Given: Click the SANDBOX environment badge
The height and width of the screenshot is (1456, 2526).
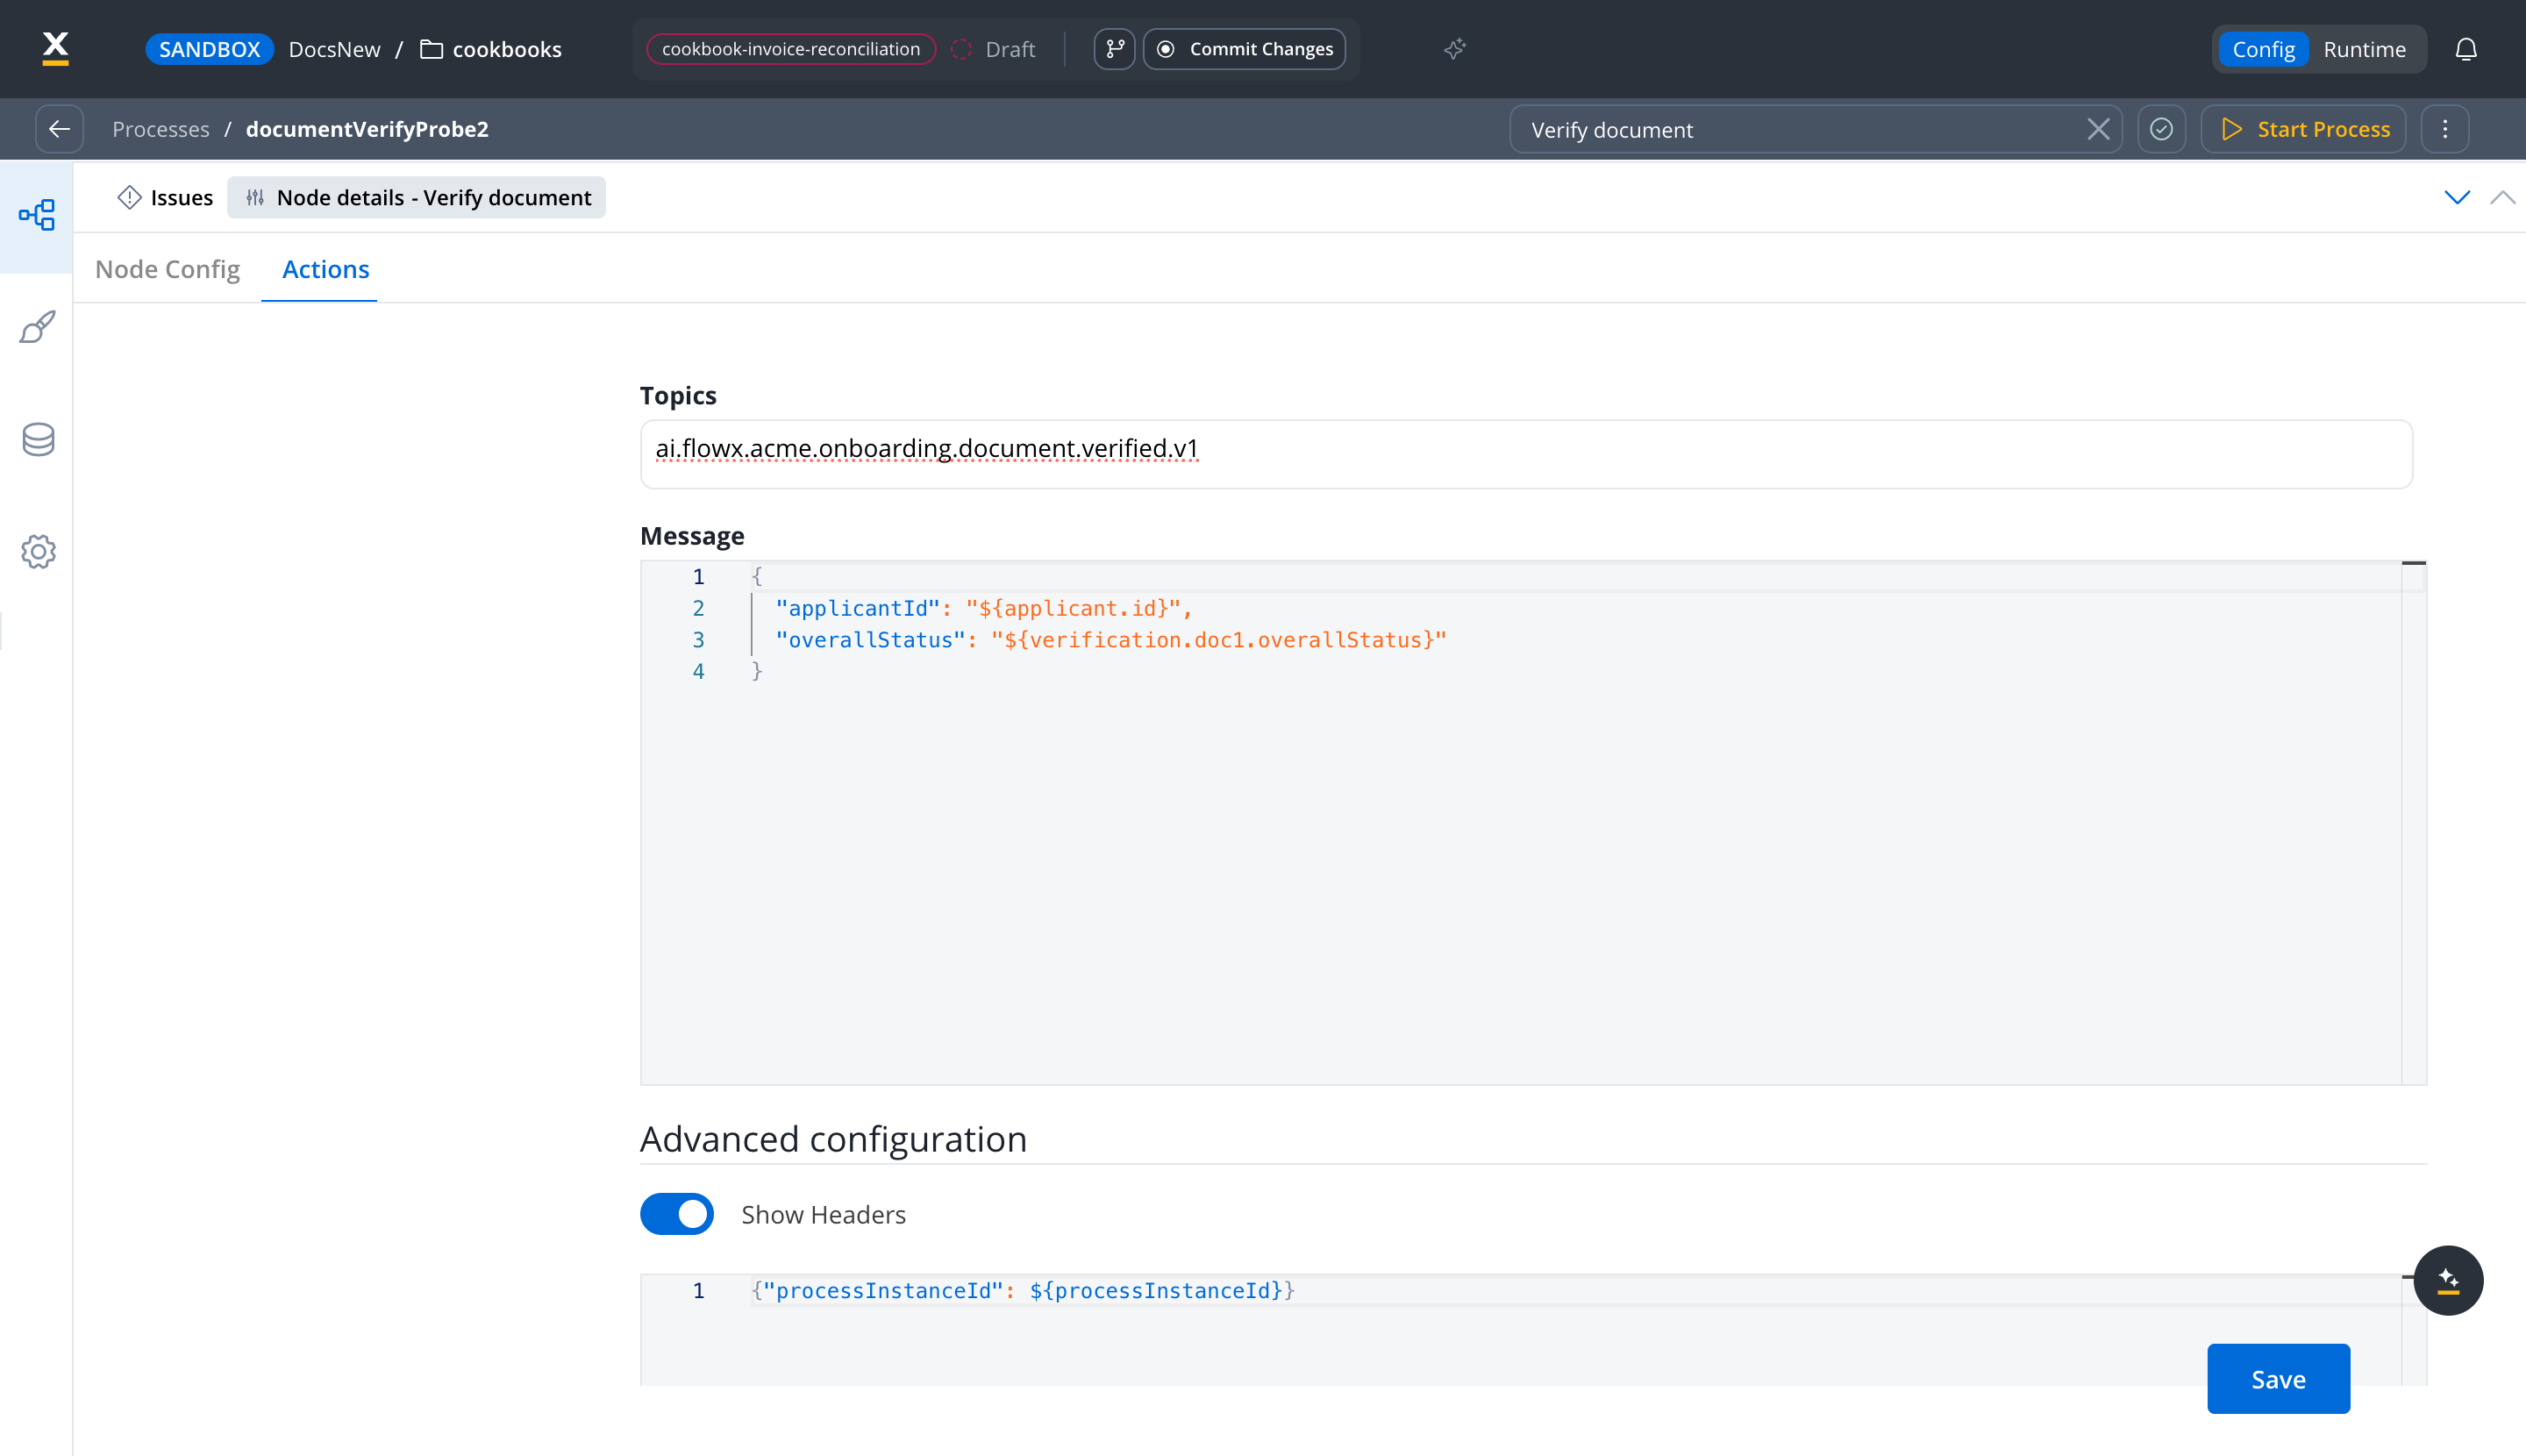Looking at the screenshot, I should point(209,49).
